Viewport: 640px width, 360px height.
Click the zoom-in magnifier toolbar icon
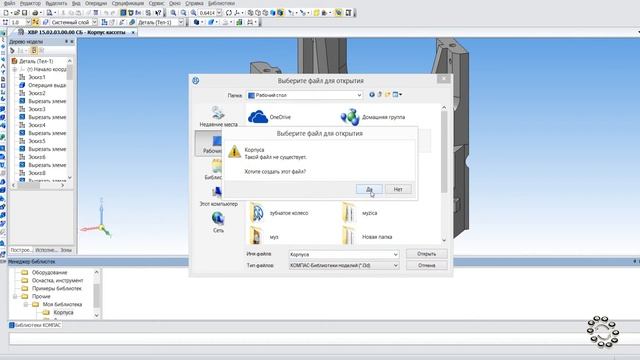coord(173,13)
